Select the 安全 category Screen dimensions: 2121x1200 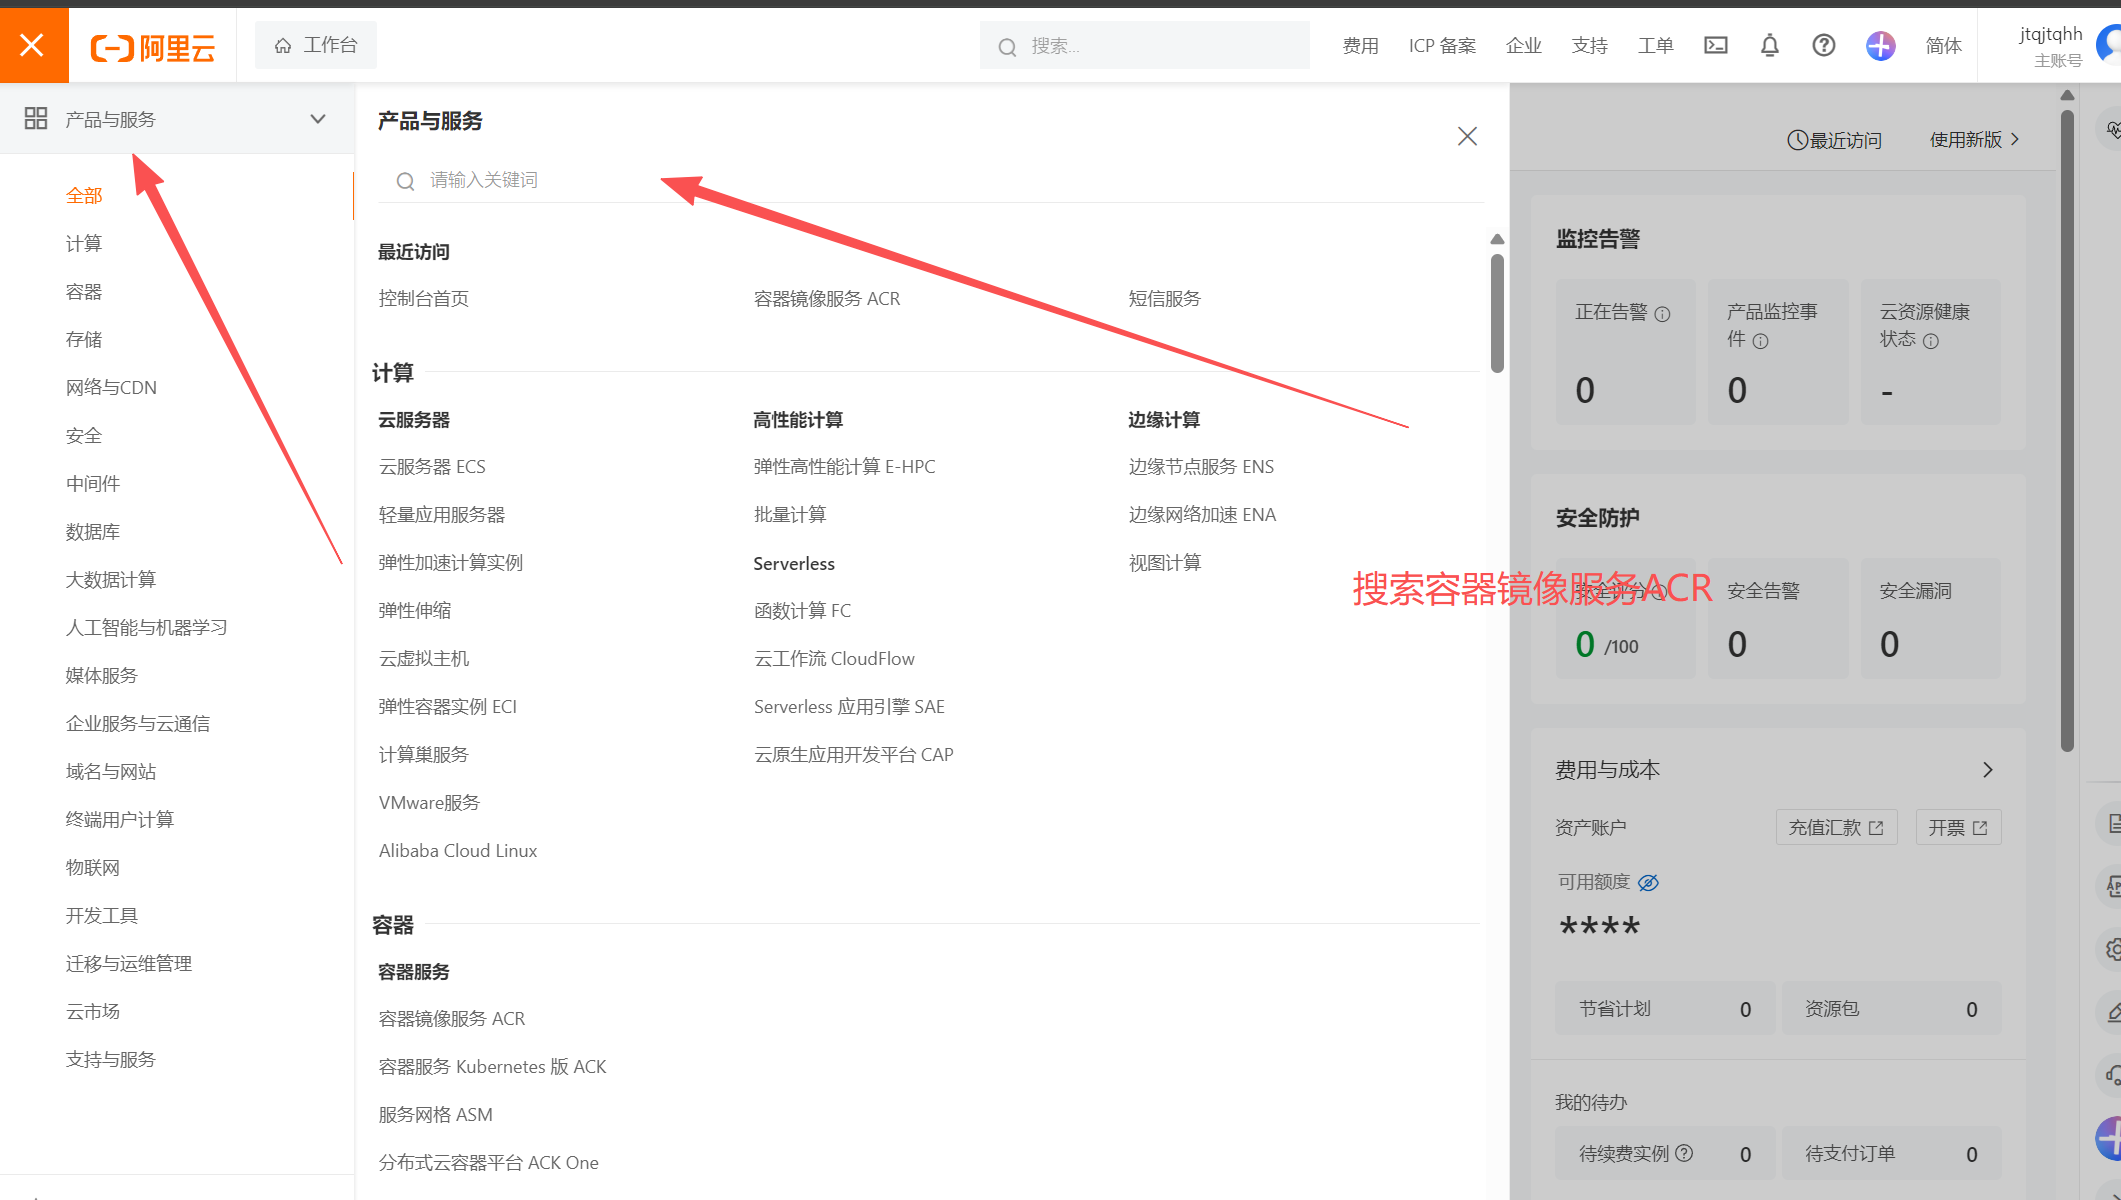point(84,436)
